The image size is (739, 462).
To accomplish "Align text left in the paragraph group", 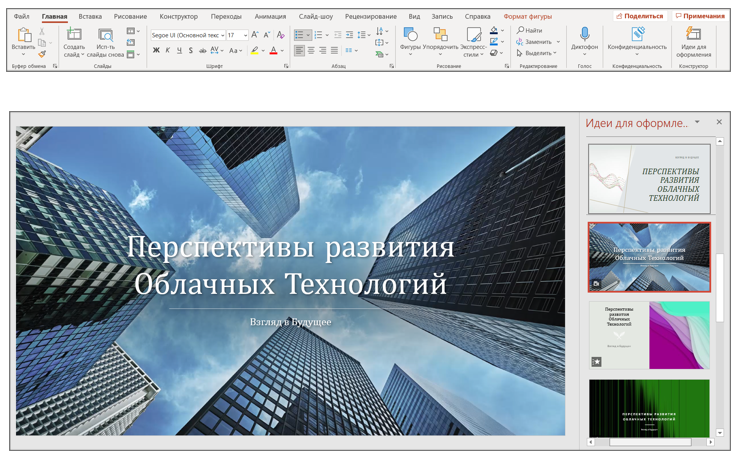I will click(x=299, y=50).
